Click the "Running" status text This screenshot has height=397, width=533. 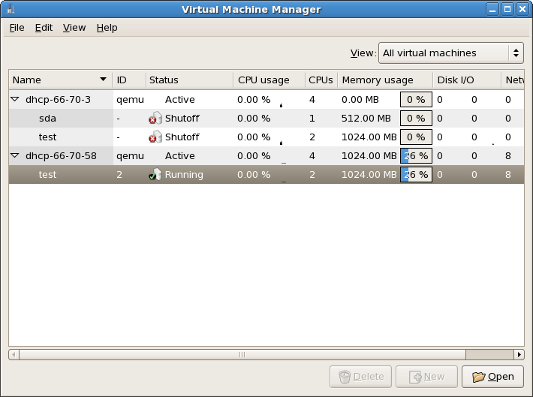point(184,174)
